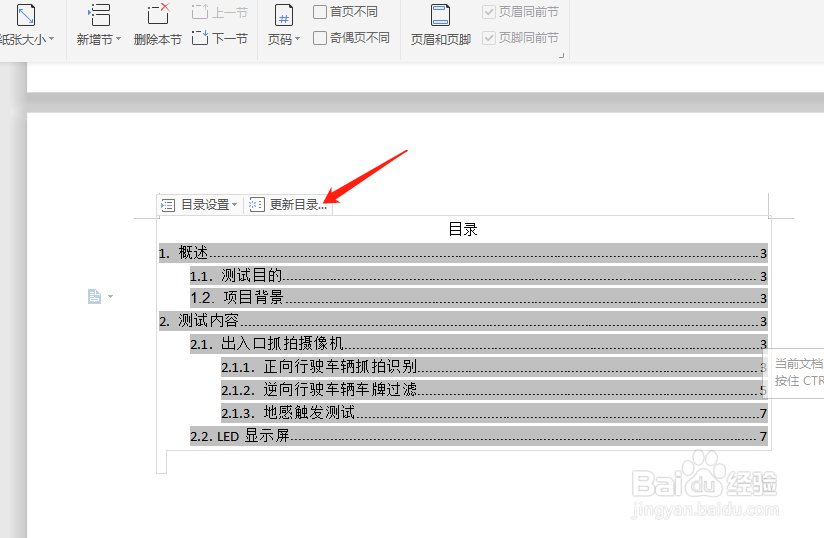Enable 首页不同 checkbox
The image size is (824, 538).
[320, 12]
